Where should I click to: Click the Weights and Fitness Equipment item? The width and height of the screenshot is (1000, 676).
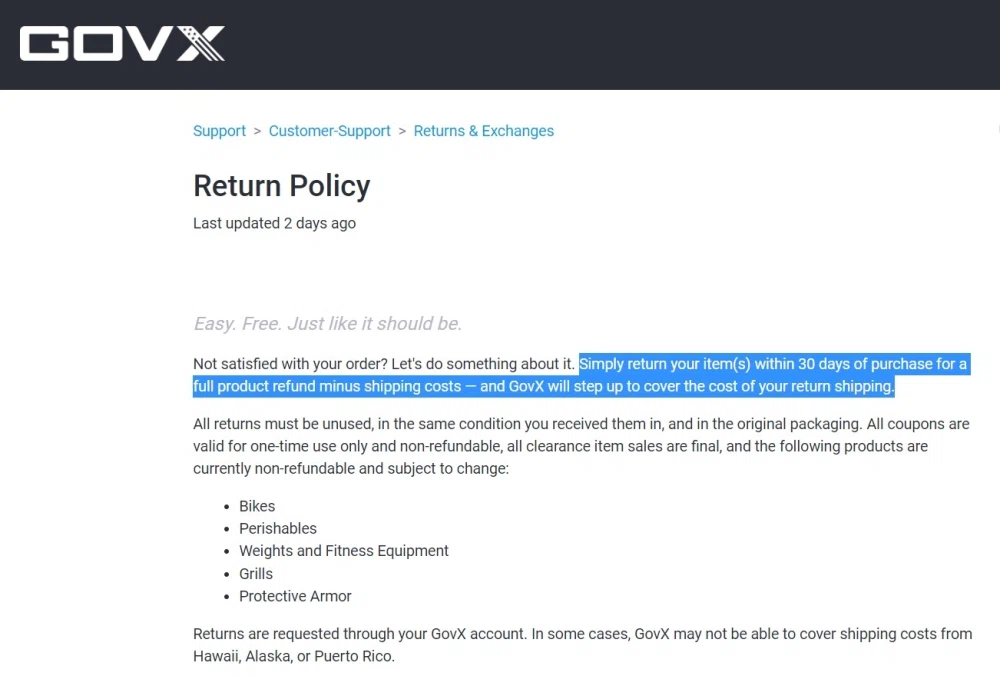coord(343,551)
